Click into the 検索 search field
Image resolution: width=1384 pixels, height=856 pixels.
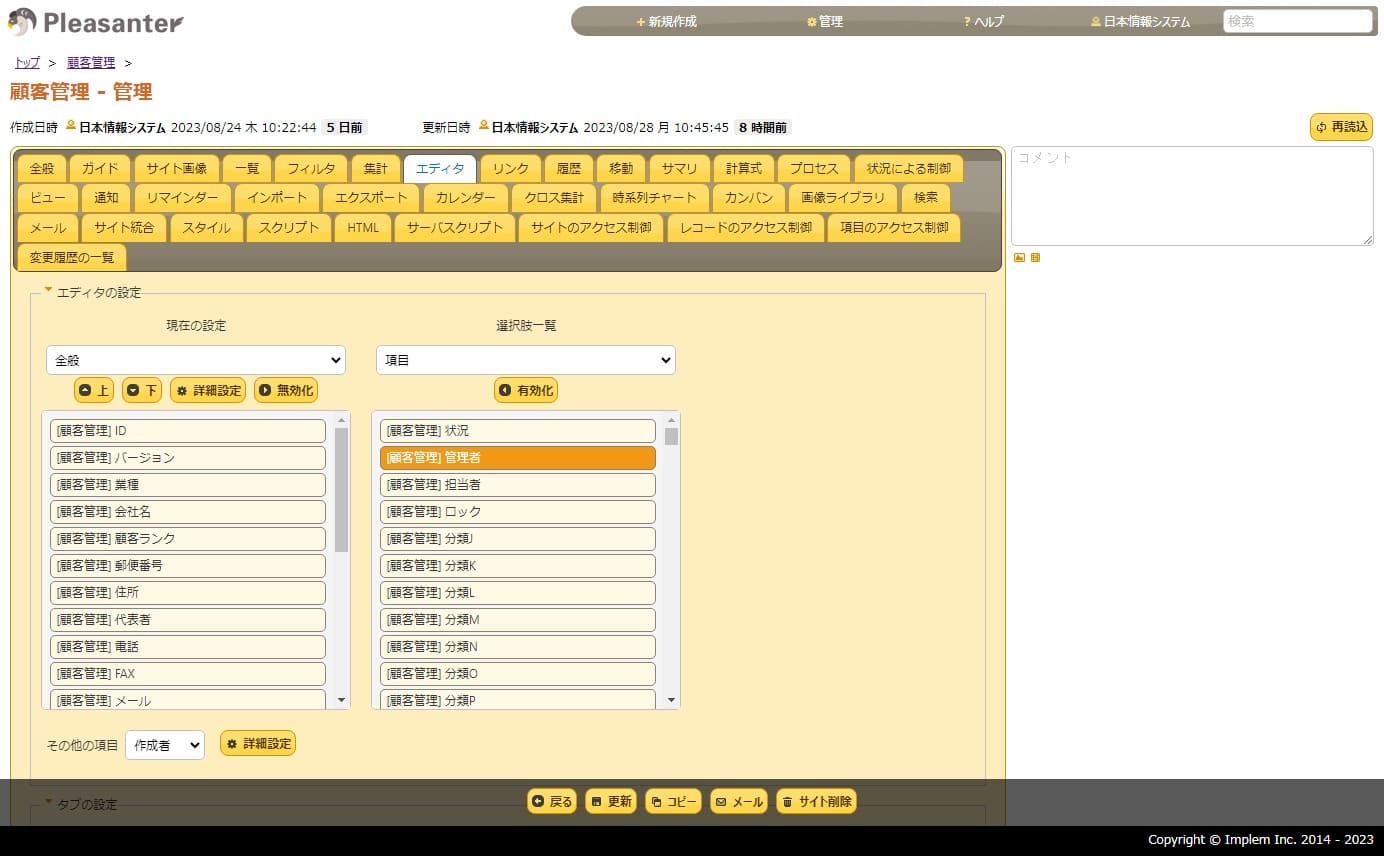1297,21
